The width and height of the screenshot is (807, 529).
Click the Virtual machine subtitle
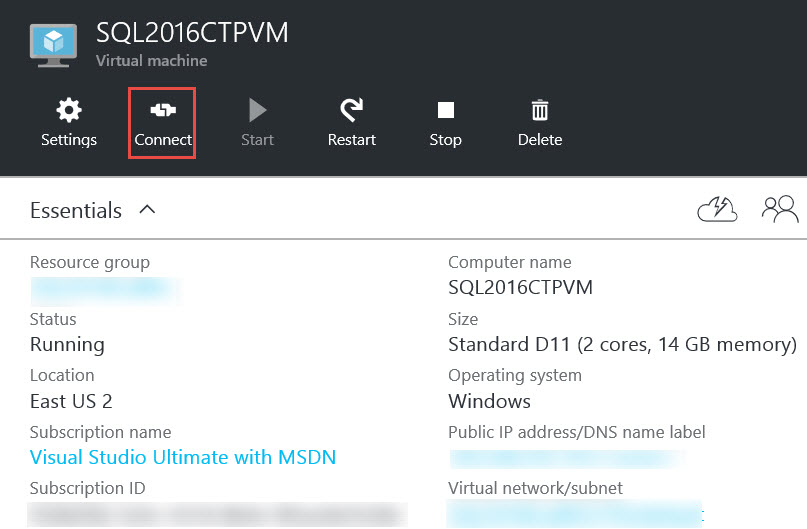pyautogui.click(x=151, y=61)
